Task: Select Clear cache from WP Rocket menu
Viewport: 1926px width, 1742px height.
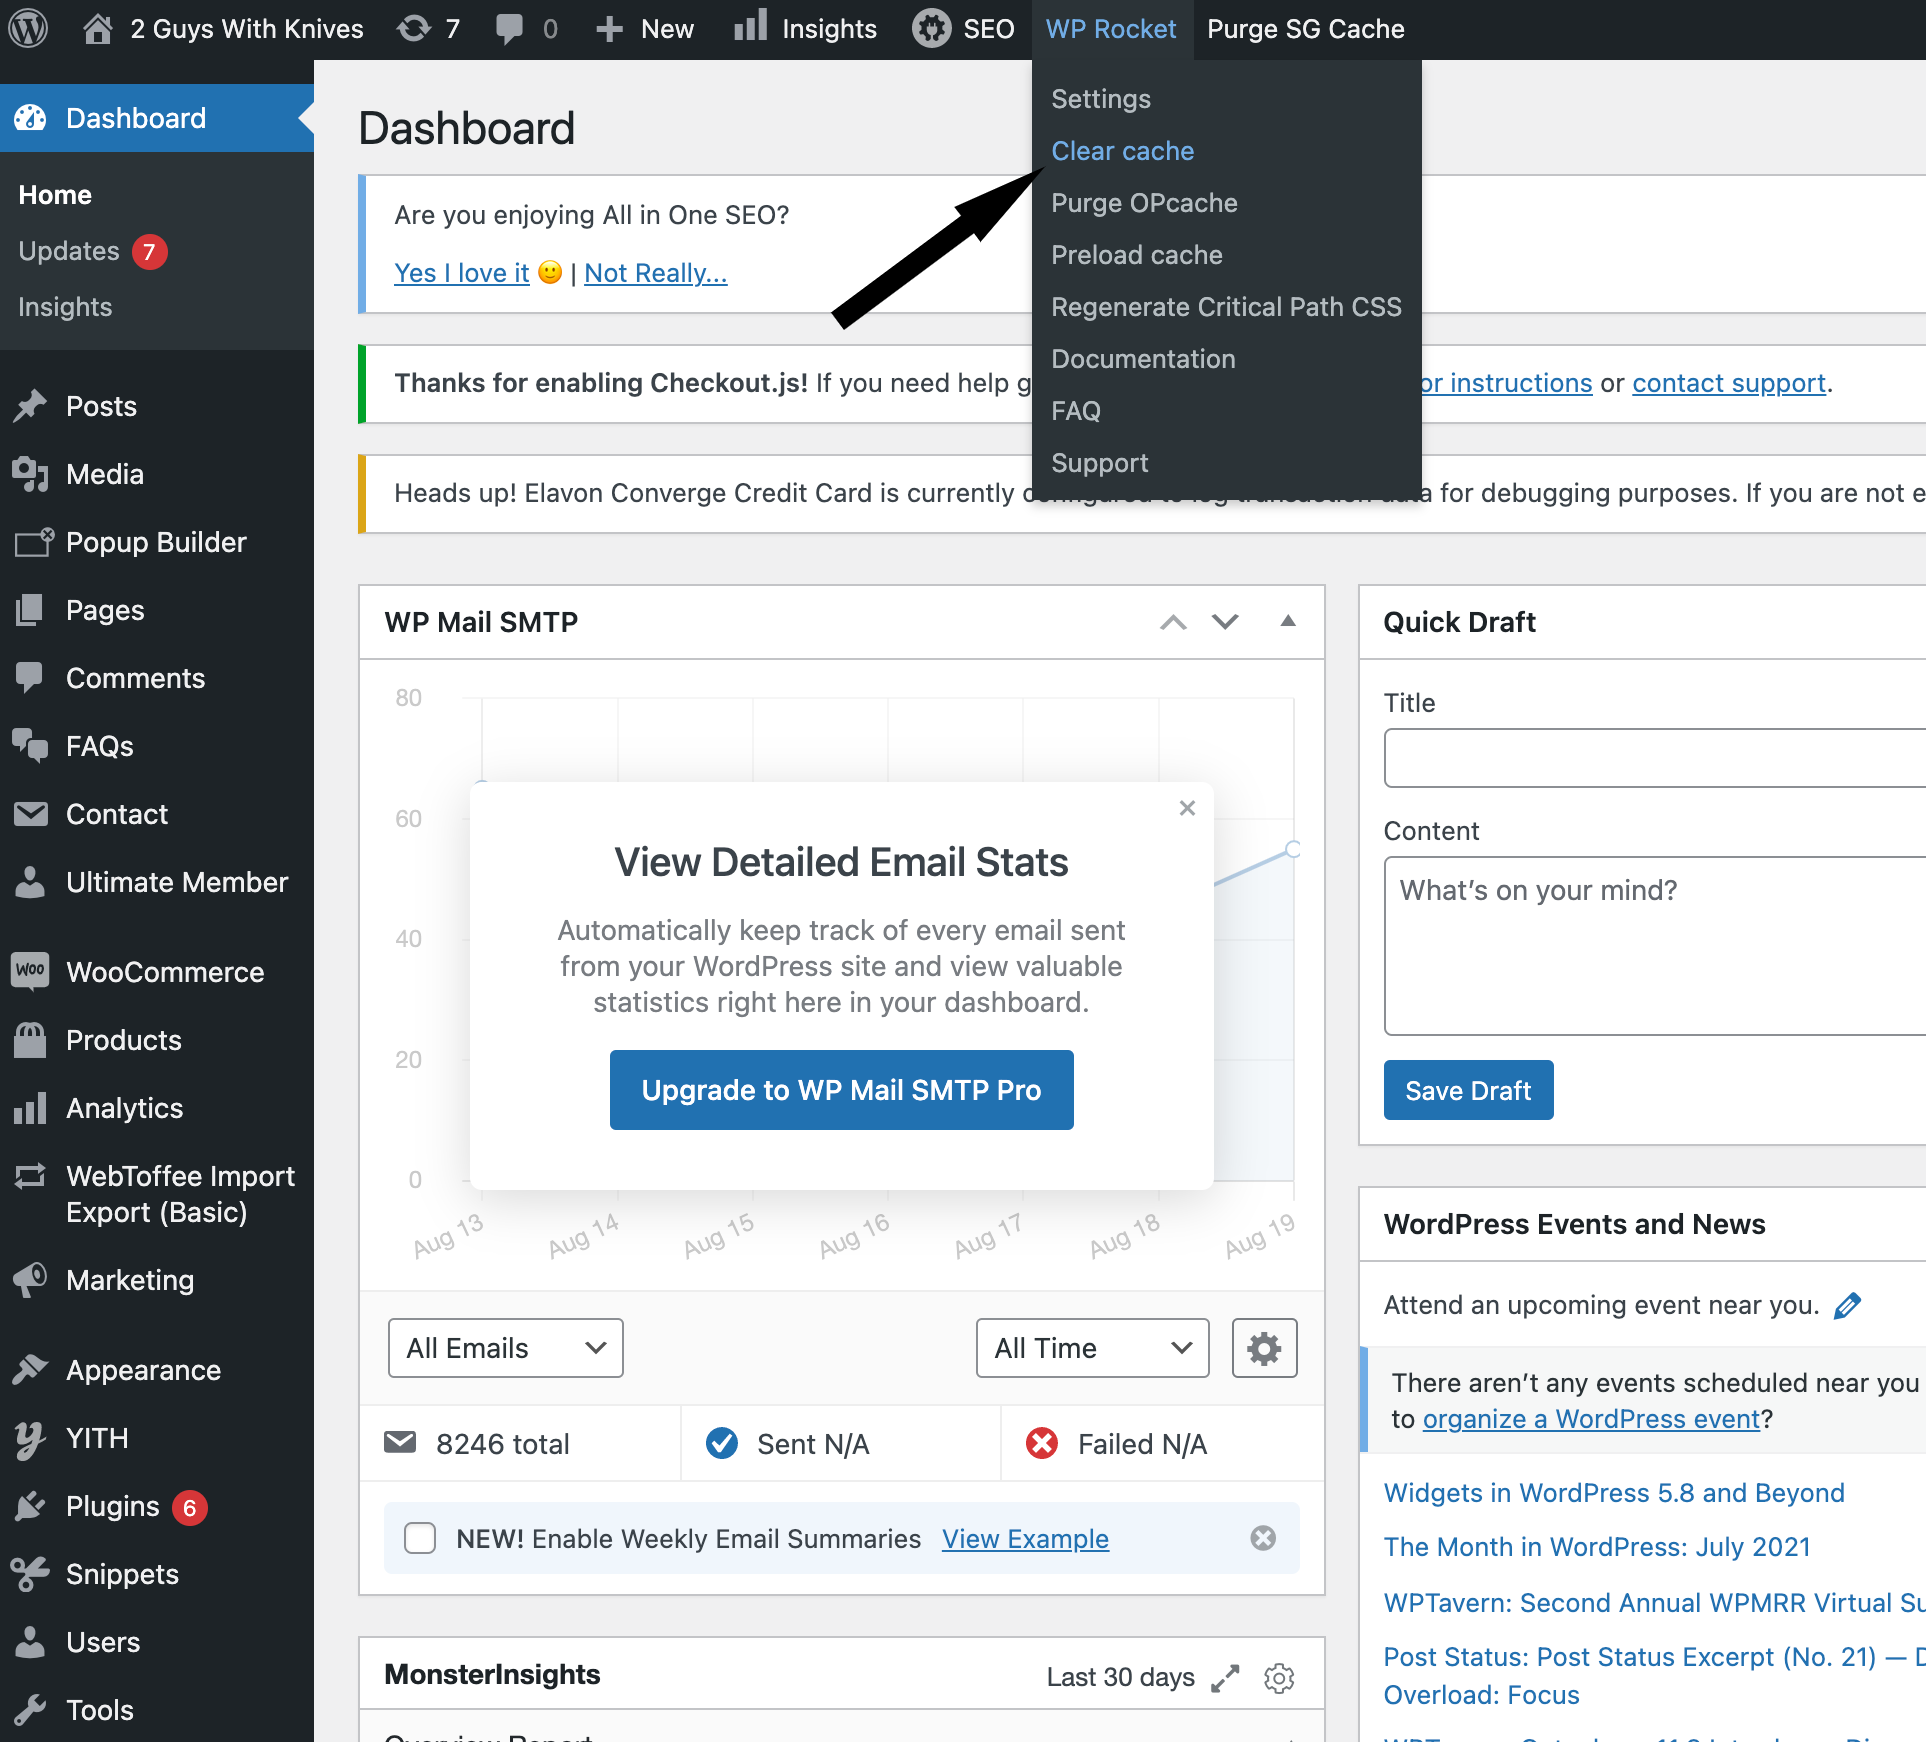Action: click(x=1122, y=151)
